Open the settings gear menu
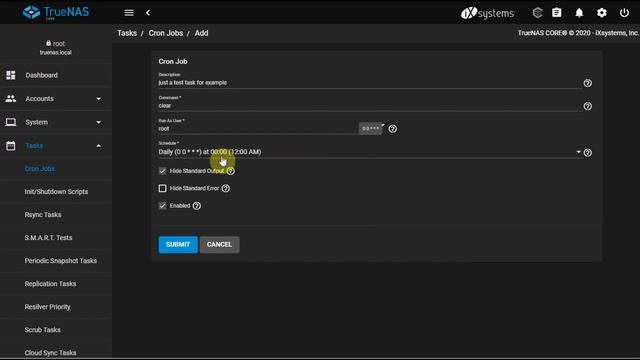The image size is (640, 360). pyautogui.click(x=602, y=13)
